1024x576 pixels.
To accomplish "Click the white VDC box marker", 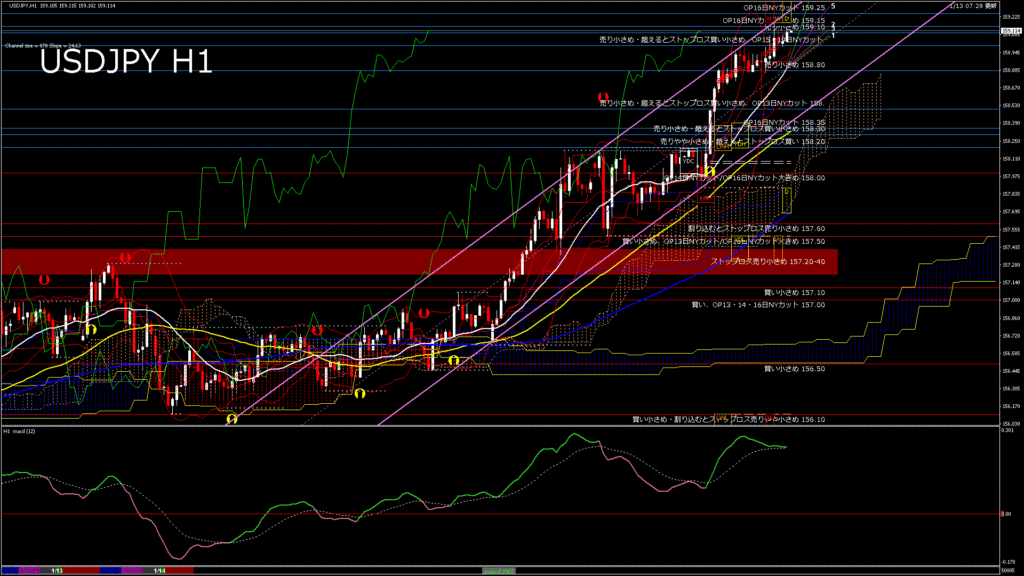I will point(688,159).
